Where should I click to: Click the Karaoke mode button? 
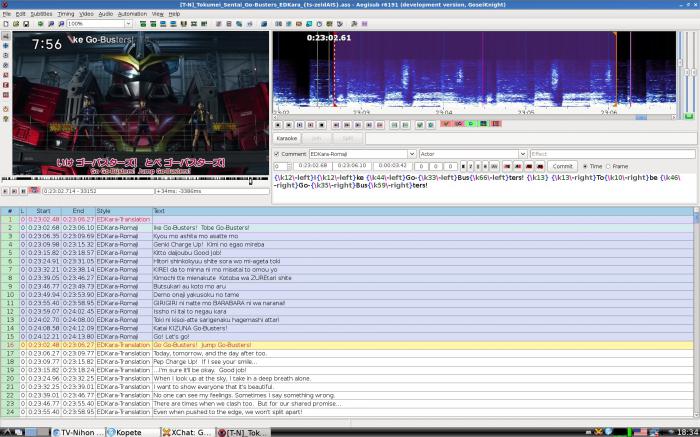click(287, 138)
